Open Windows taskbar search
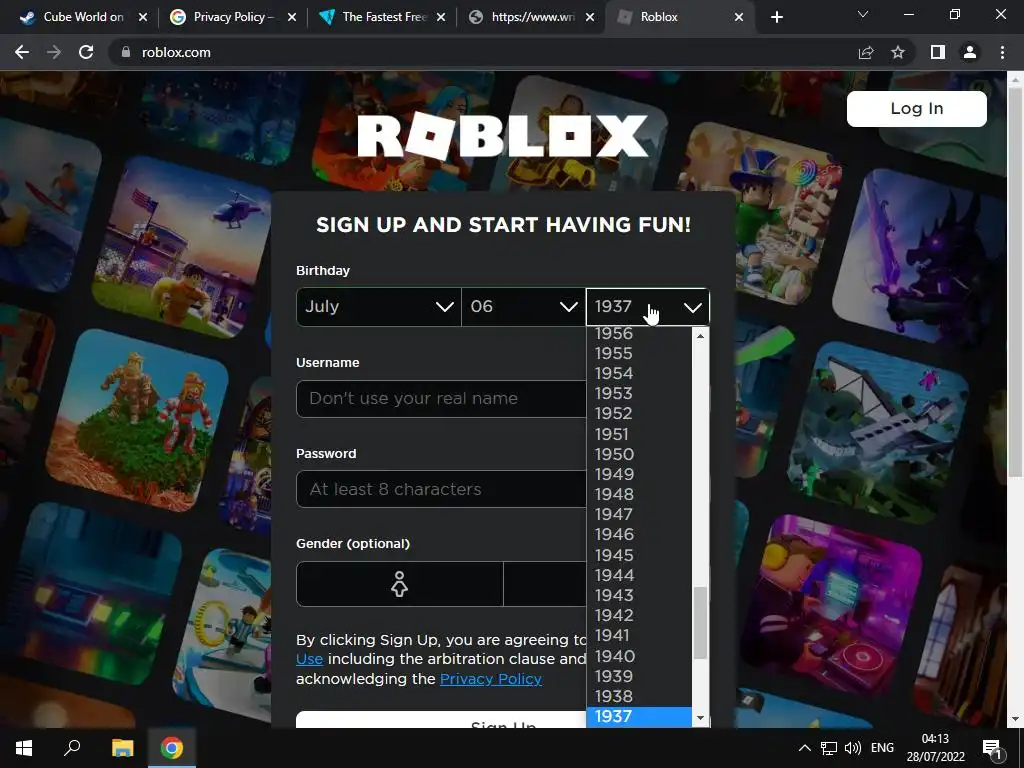This screenshot has height=768, width=1024. (x=72, y=748)
